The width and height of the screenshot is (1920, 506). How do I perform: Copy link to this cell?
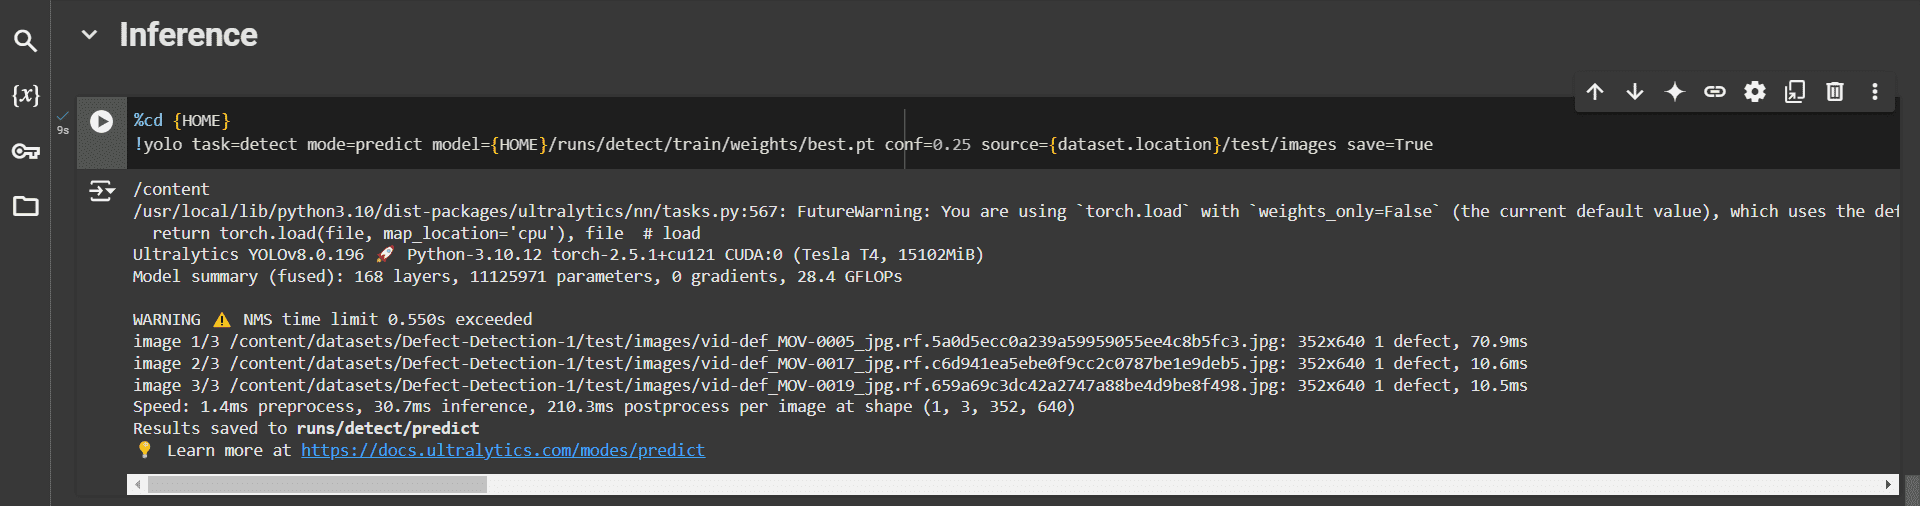click(x=1715, y=92)
